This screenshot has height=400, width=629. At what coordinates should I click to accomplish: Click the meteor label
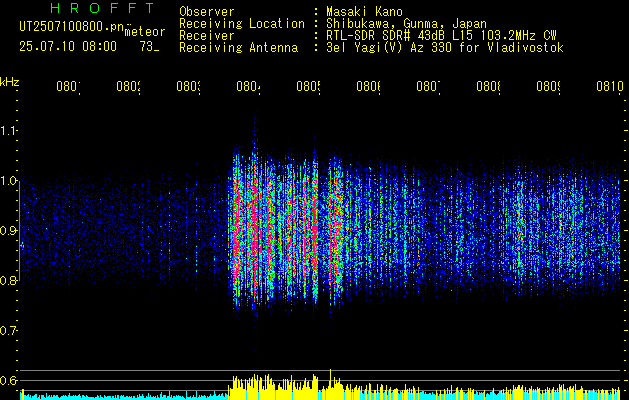145,32
